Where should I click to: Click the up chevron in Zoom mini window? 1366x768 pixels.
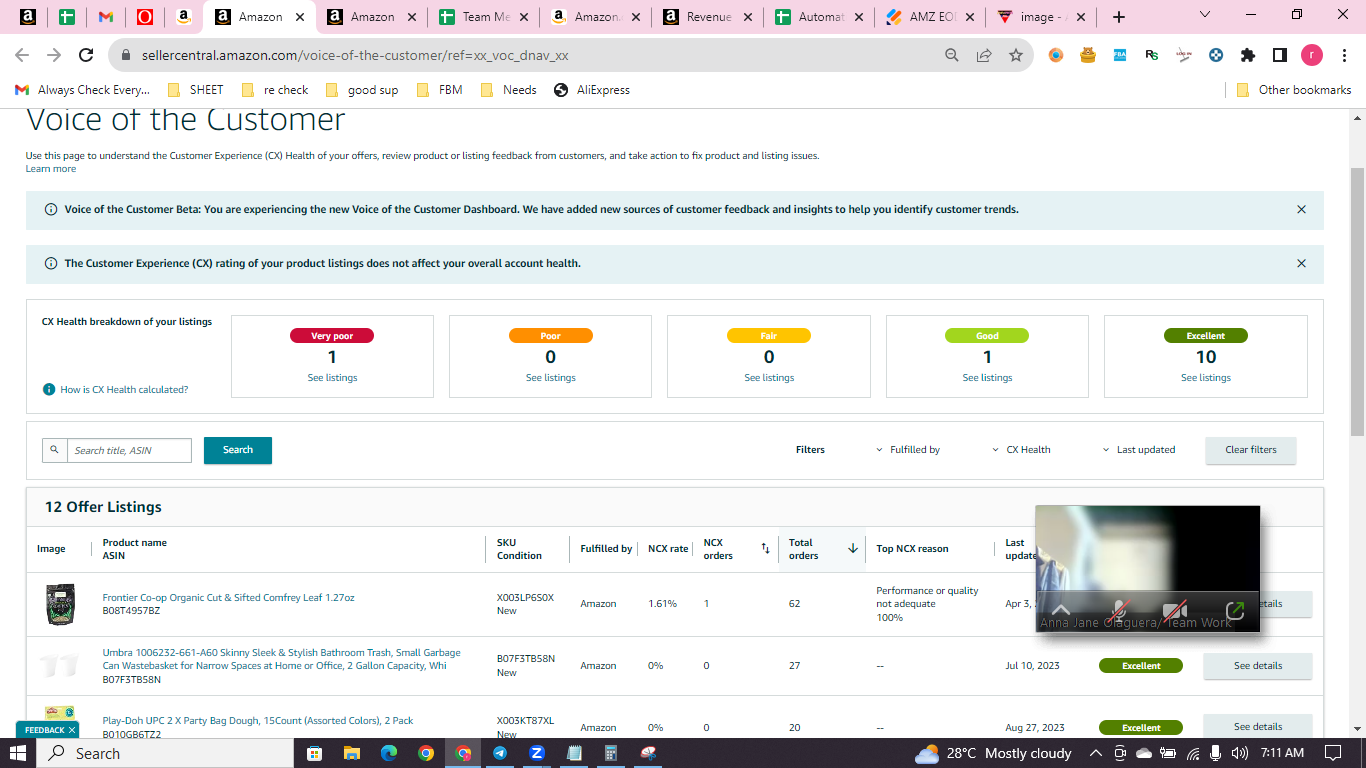1061,610
